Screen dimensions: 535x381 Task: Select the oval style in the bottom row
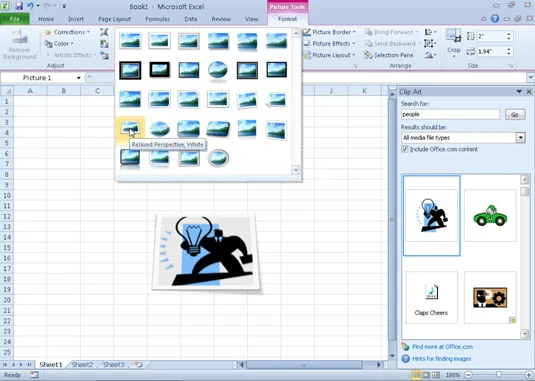(218, 158)
